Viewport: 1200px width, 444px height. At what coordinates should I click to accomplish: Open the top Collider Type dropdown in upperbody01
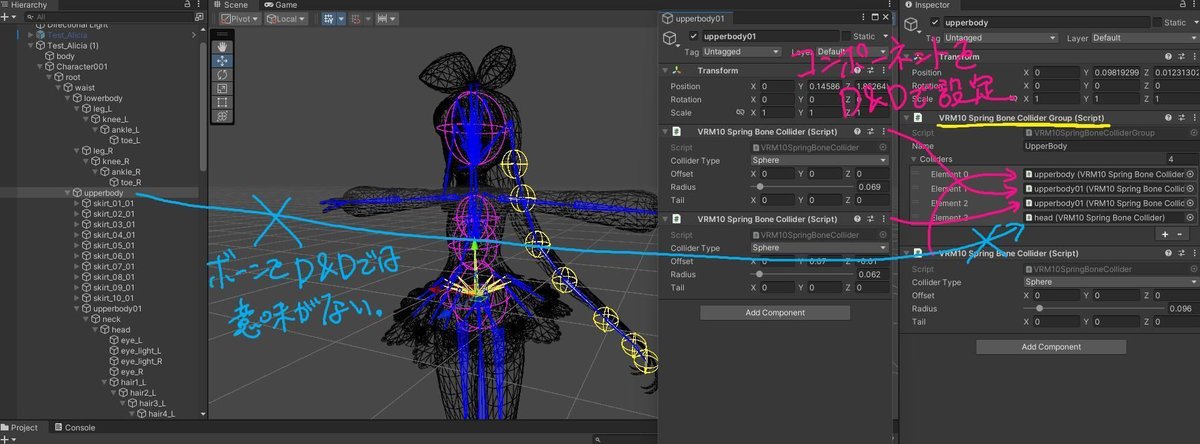tap(819, 161)
